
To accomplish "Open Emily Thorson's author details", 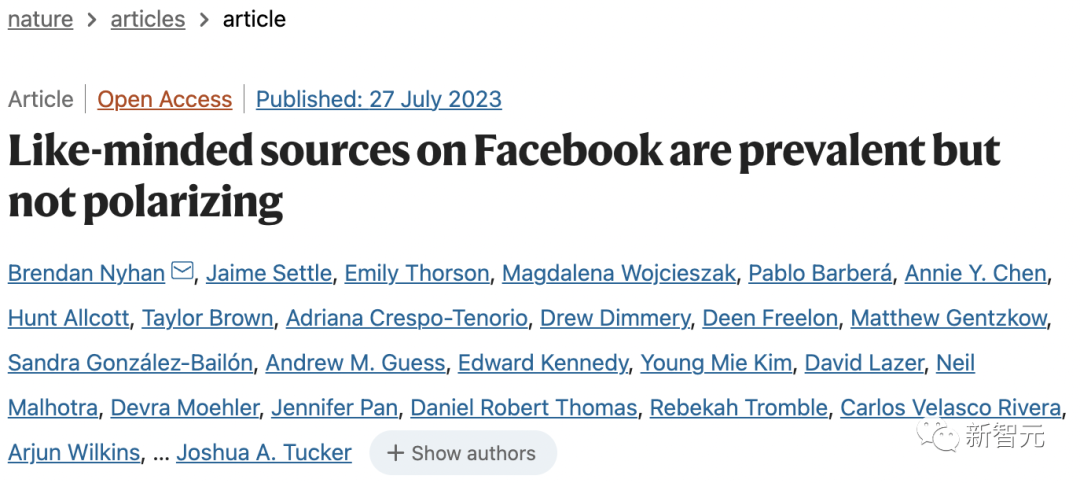I will point(417,274).
